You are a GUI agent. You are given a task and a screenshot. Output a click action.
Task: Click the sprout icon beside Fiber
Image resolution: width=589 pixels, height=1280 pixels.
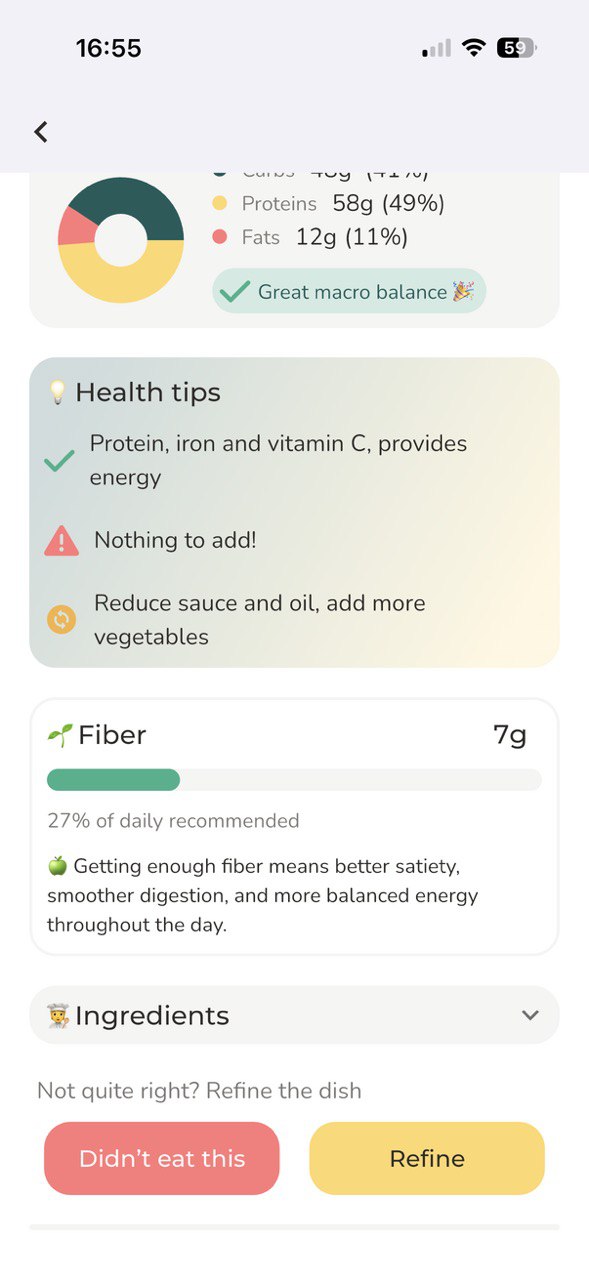(x=58, y=734)
